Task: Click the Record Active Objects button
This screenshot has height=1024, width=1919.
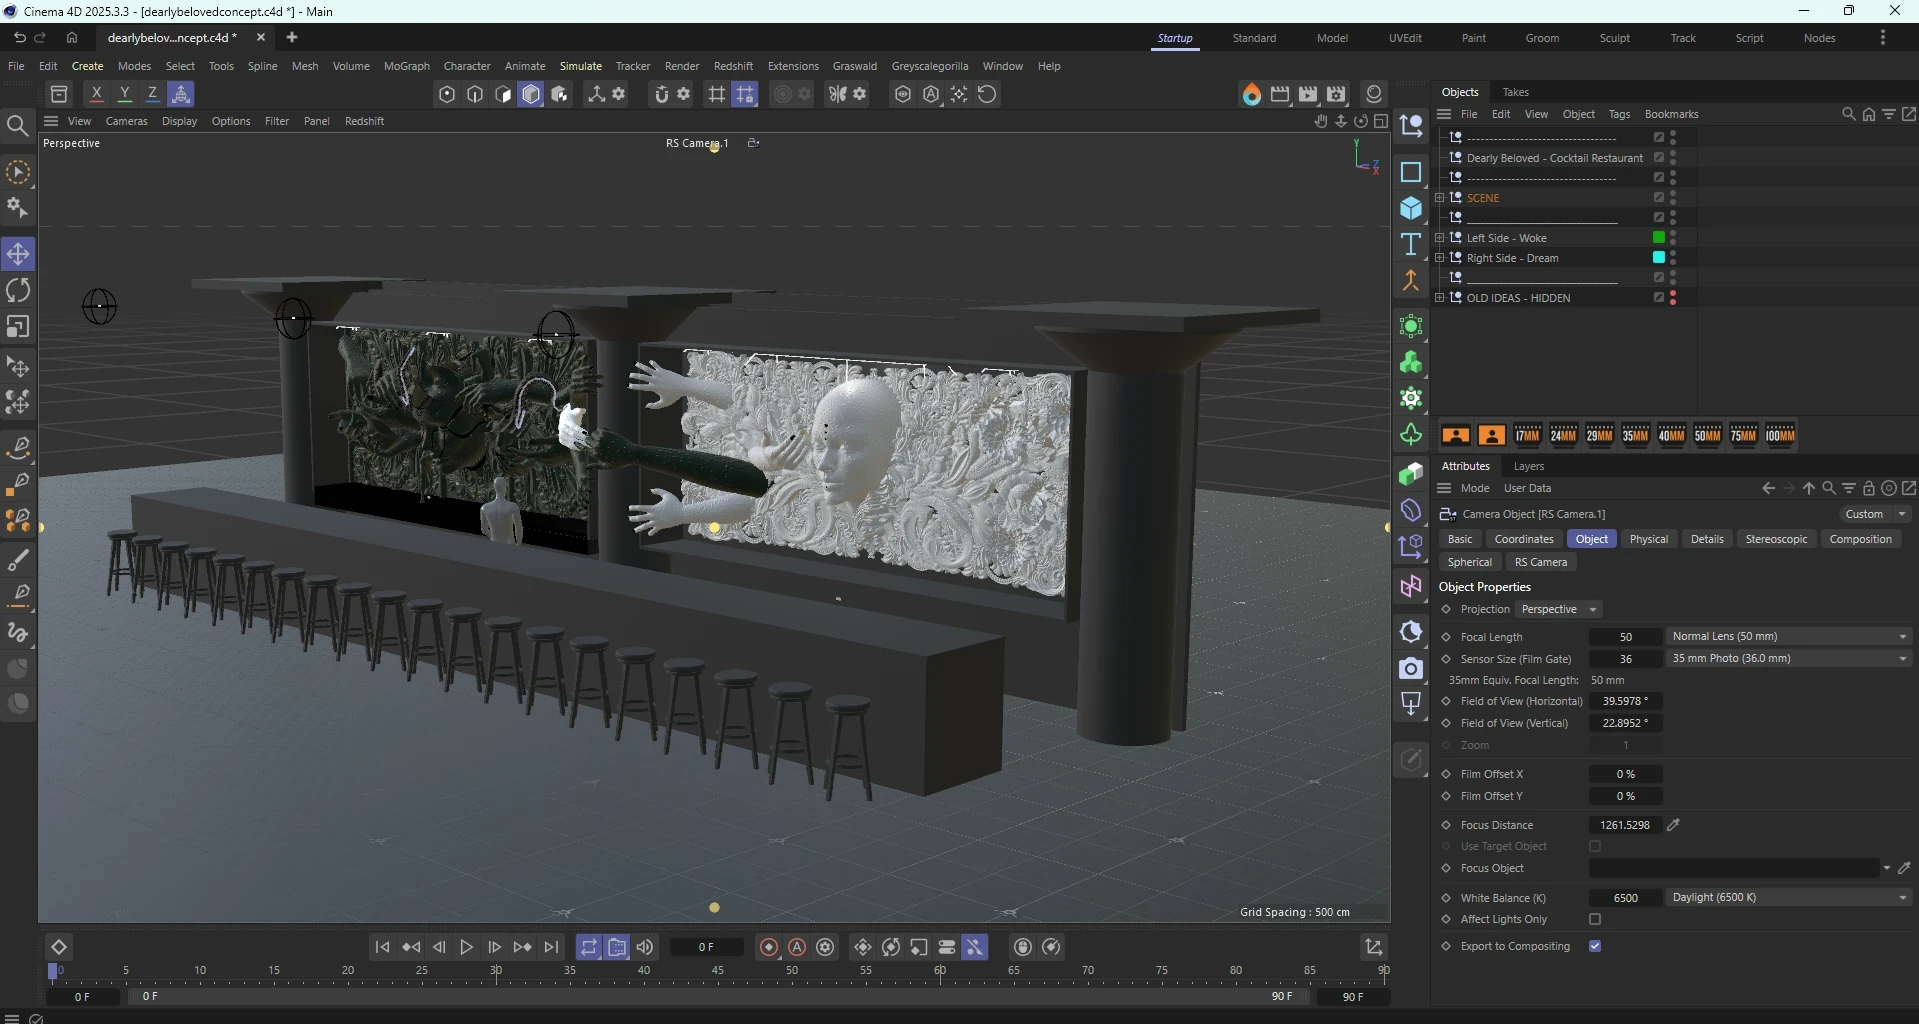Action: click(x=769, y=947)
